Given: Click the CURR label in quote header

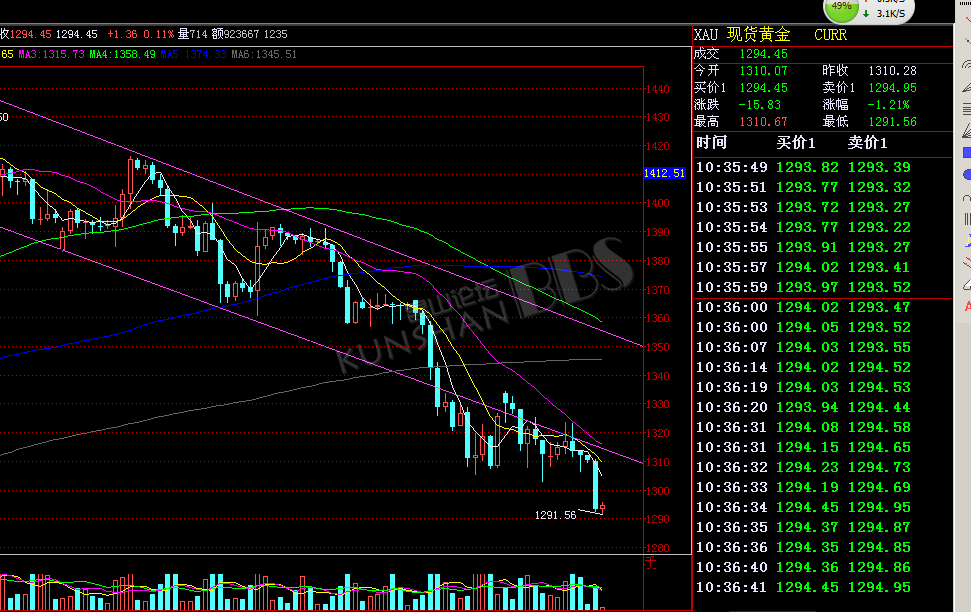Looking at the screenshot, I should coord(830,35).
